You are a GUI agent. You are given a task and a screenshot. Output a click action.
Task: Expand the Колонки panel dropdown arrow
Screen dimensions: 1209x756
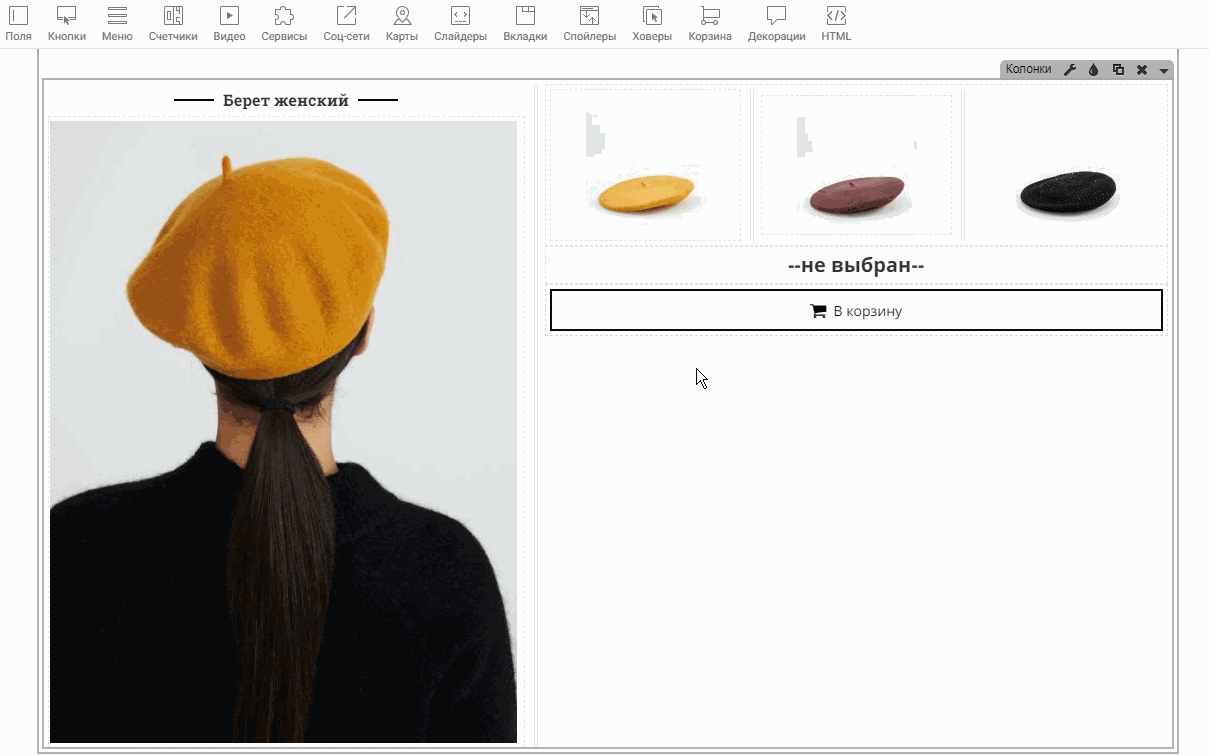(1164, 71)
